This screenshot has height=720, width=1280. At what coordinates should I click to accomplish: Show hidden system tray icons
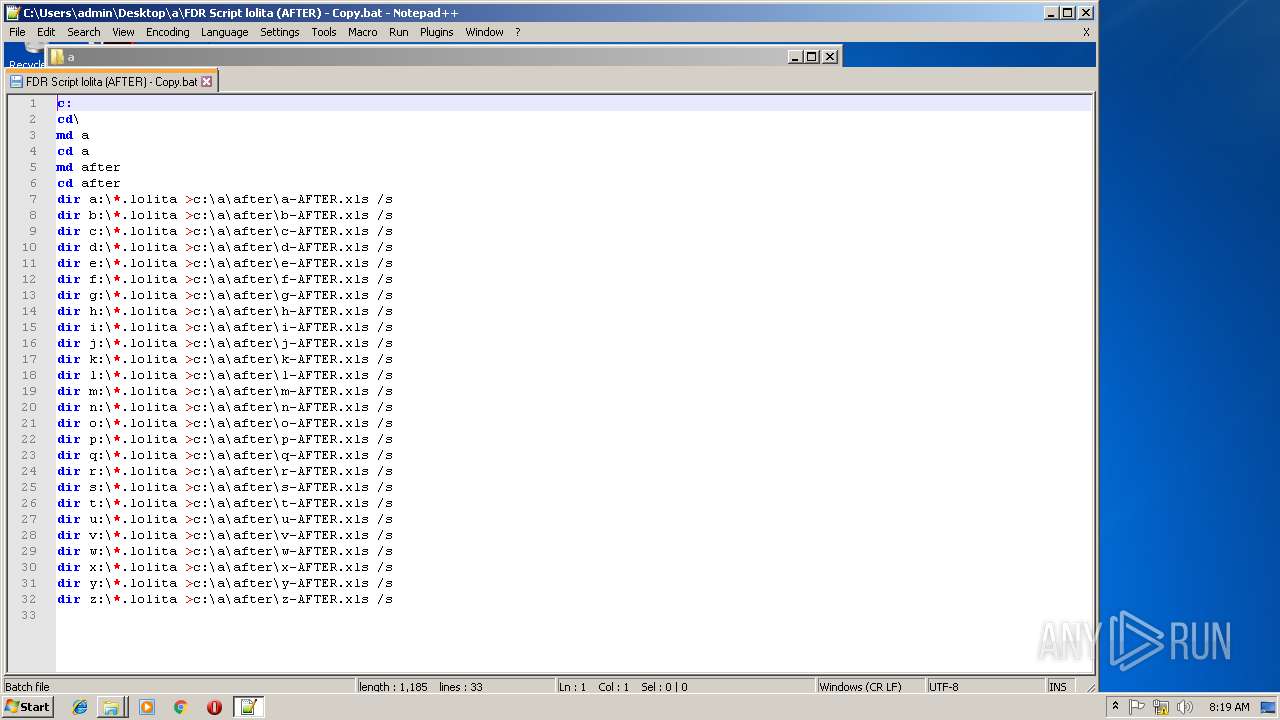click(1116, 707)
